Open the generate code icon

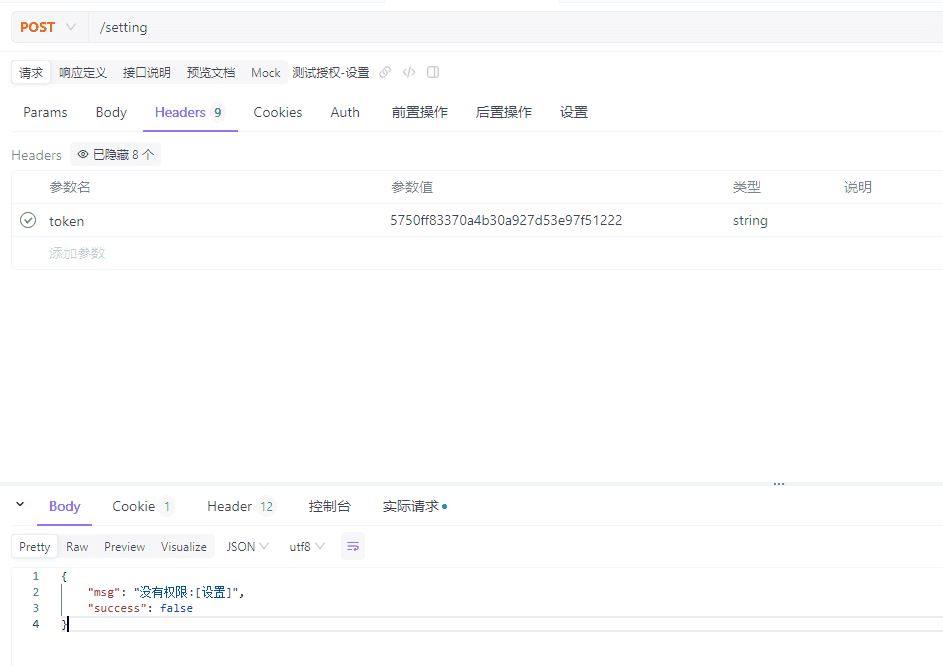click(409, 72)
